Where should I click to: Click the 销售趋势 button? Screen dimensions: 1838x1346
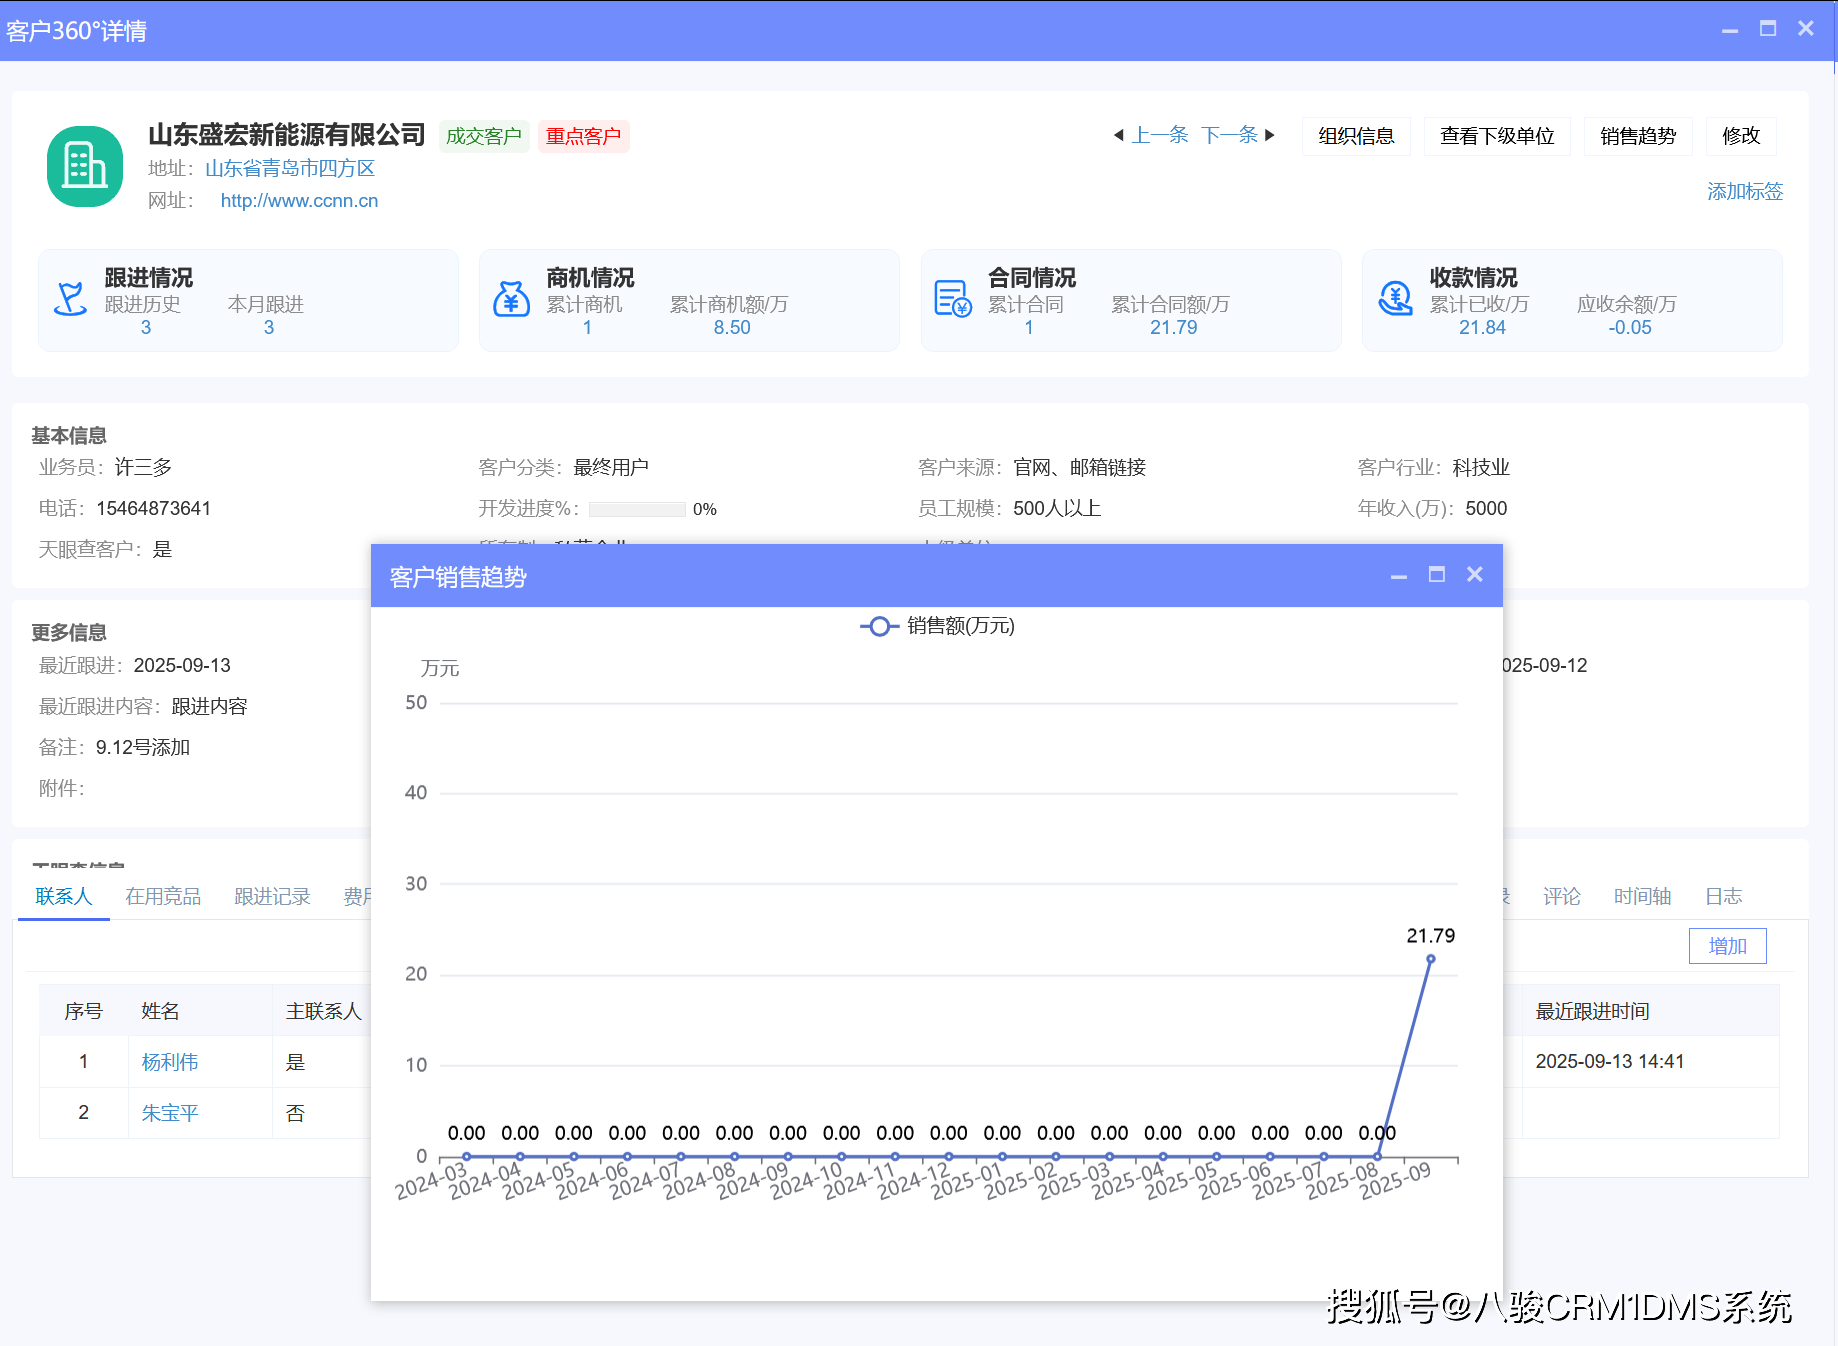(x=1637, y=136)
